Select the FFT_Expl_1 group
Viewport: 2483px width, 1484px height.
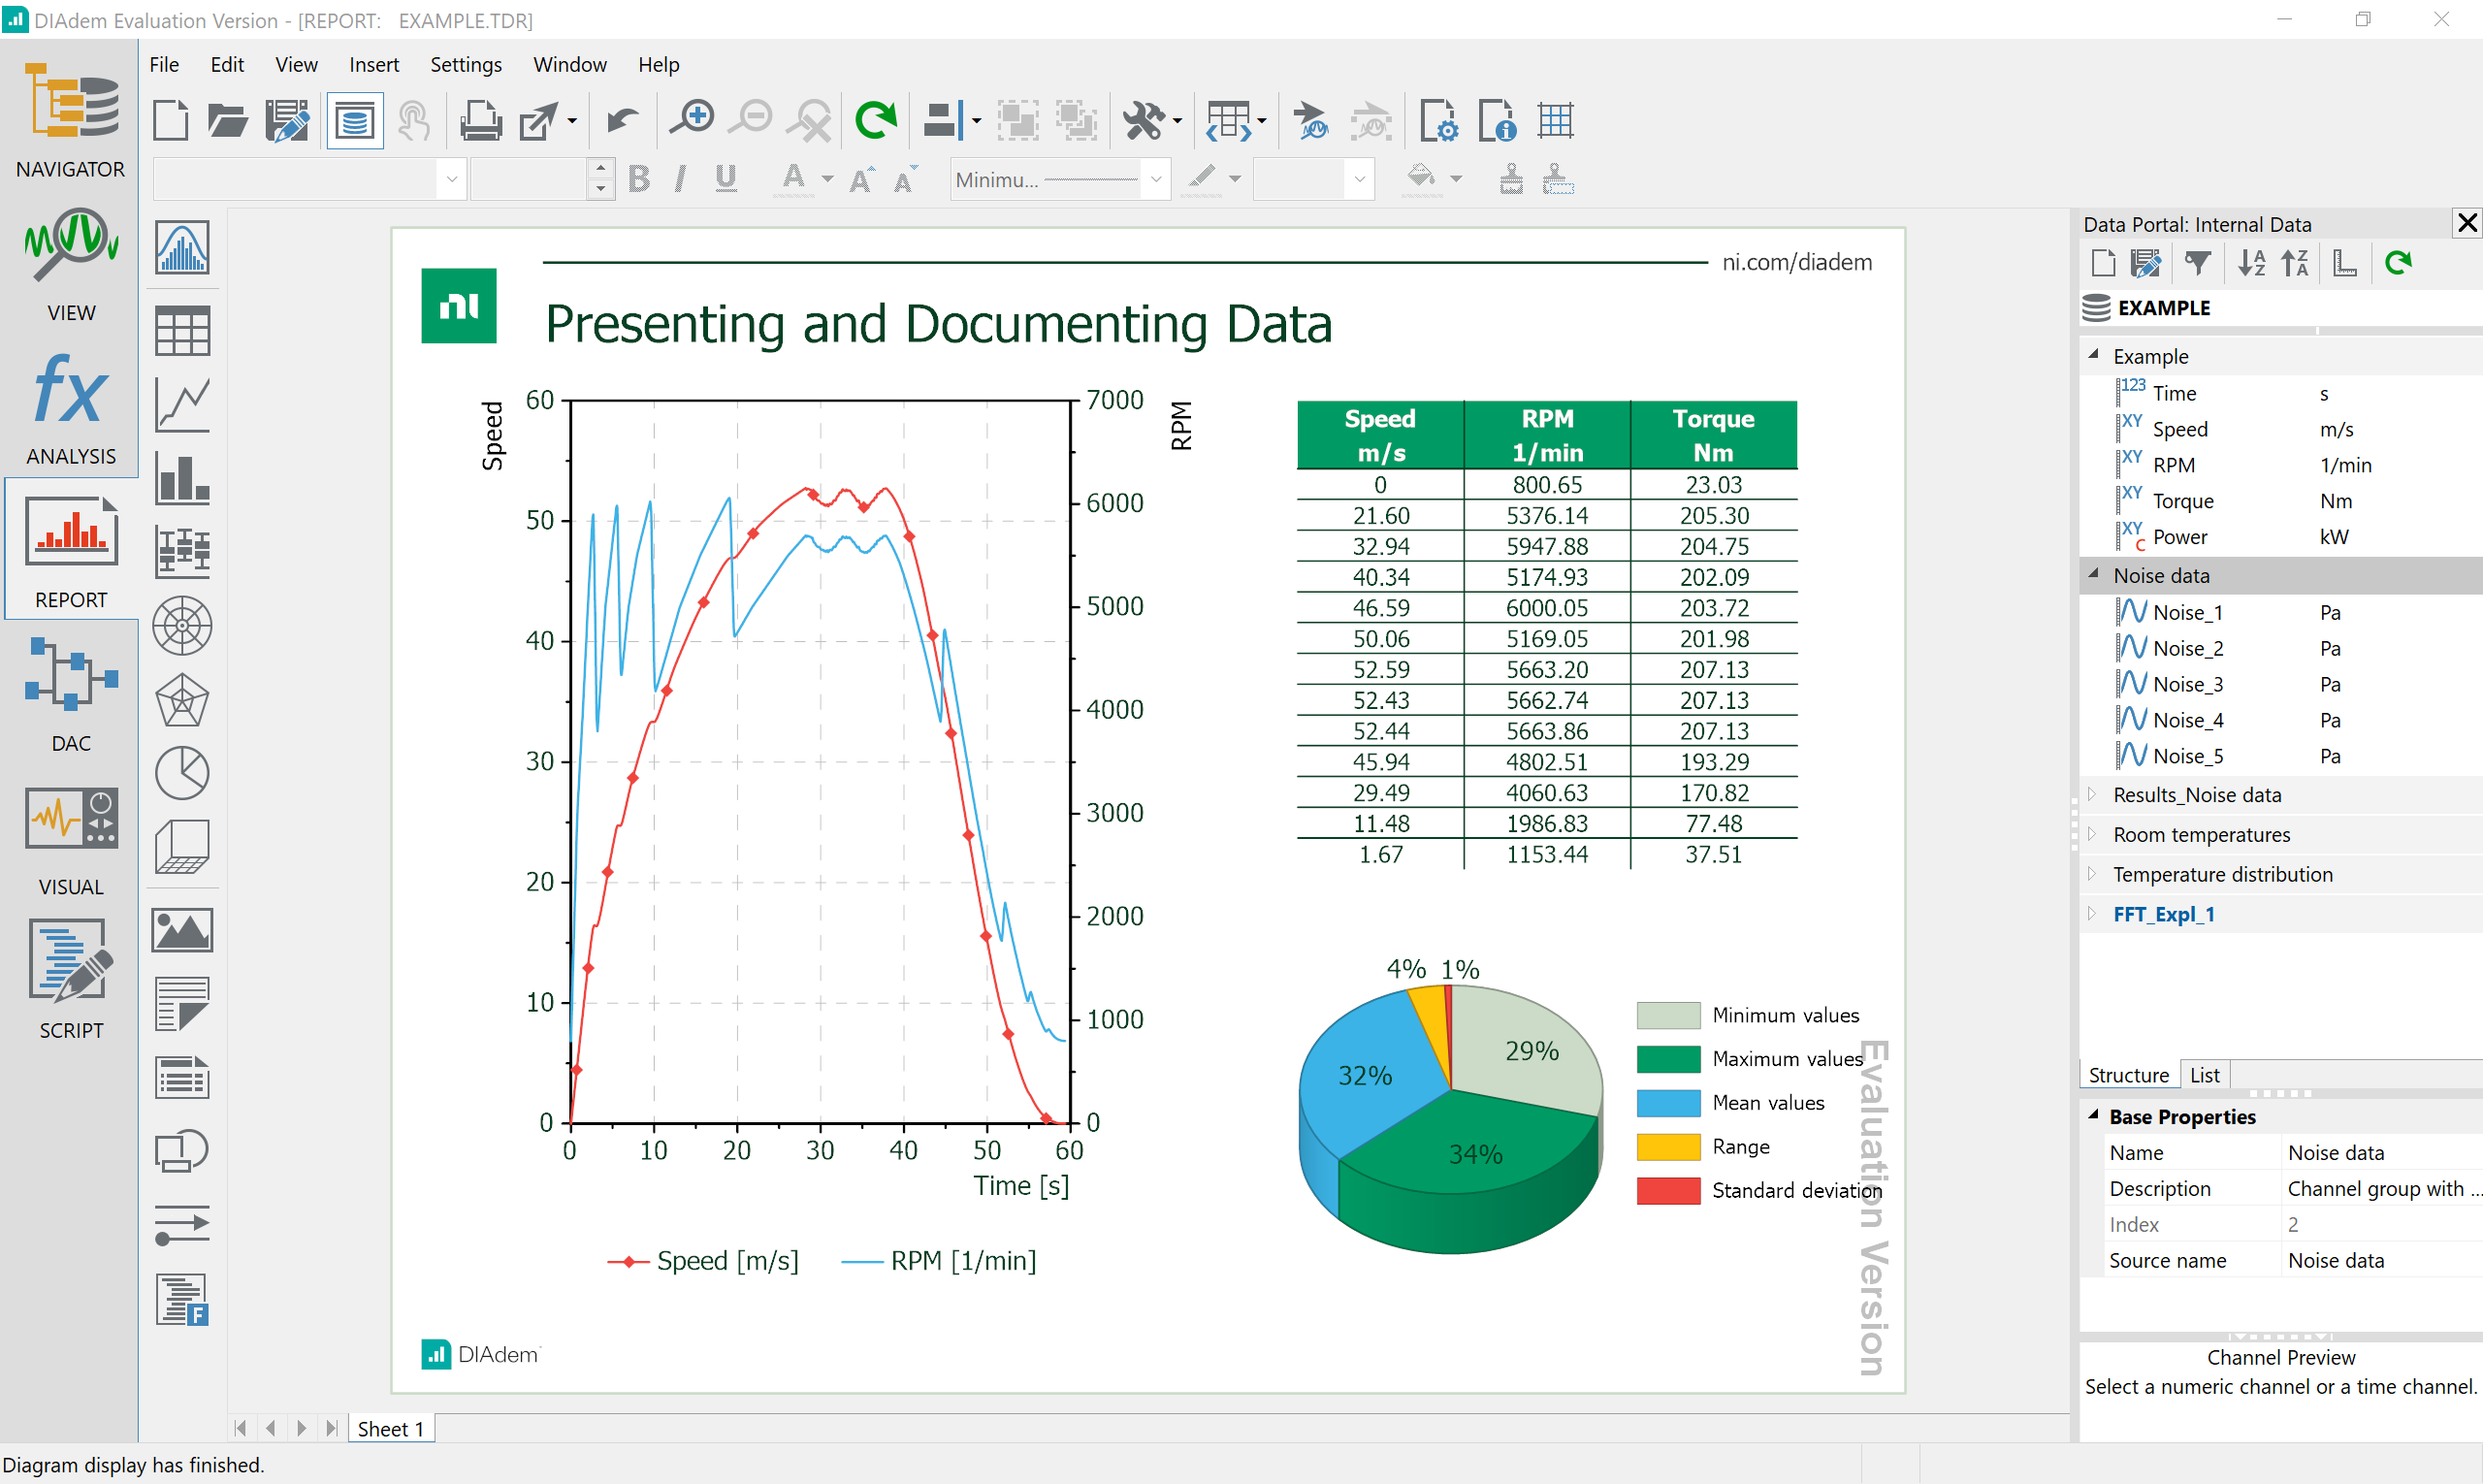point(2163,914)
